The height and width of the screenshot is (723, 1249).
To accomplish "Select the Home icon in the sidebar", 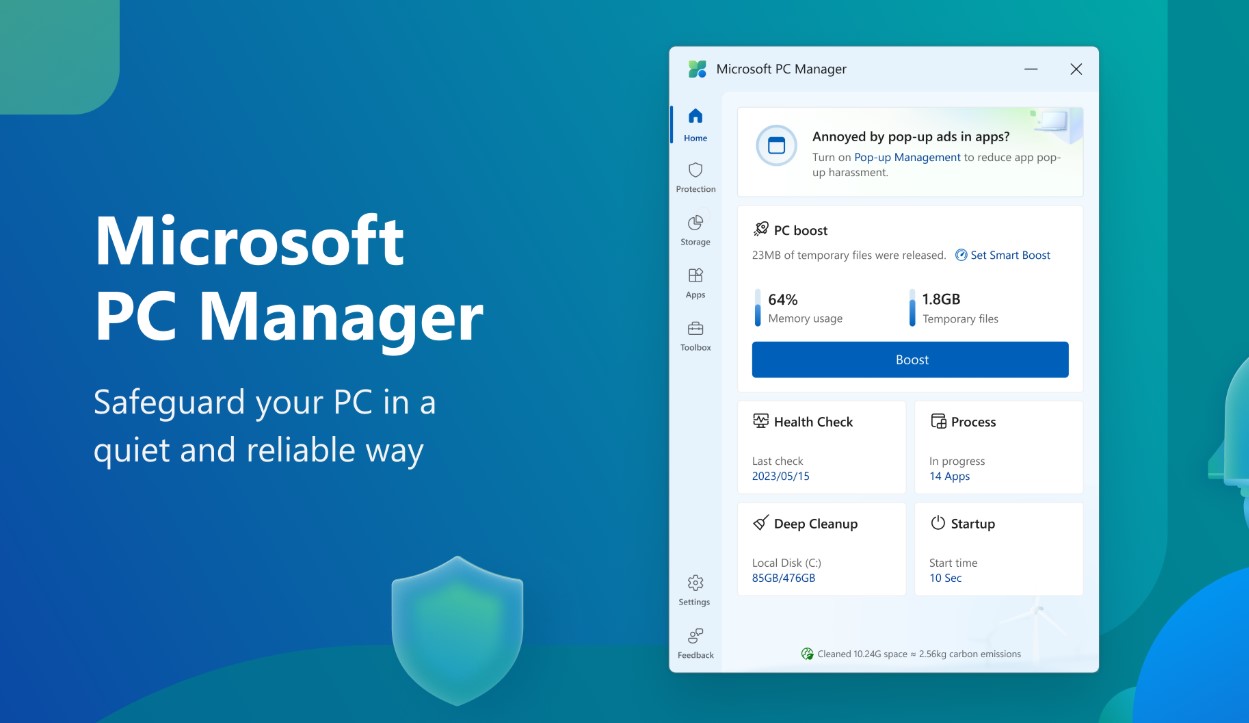I will [695, 116].
